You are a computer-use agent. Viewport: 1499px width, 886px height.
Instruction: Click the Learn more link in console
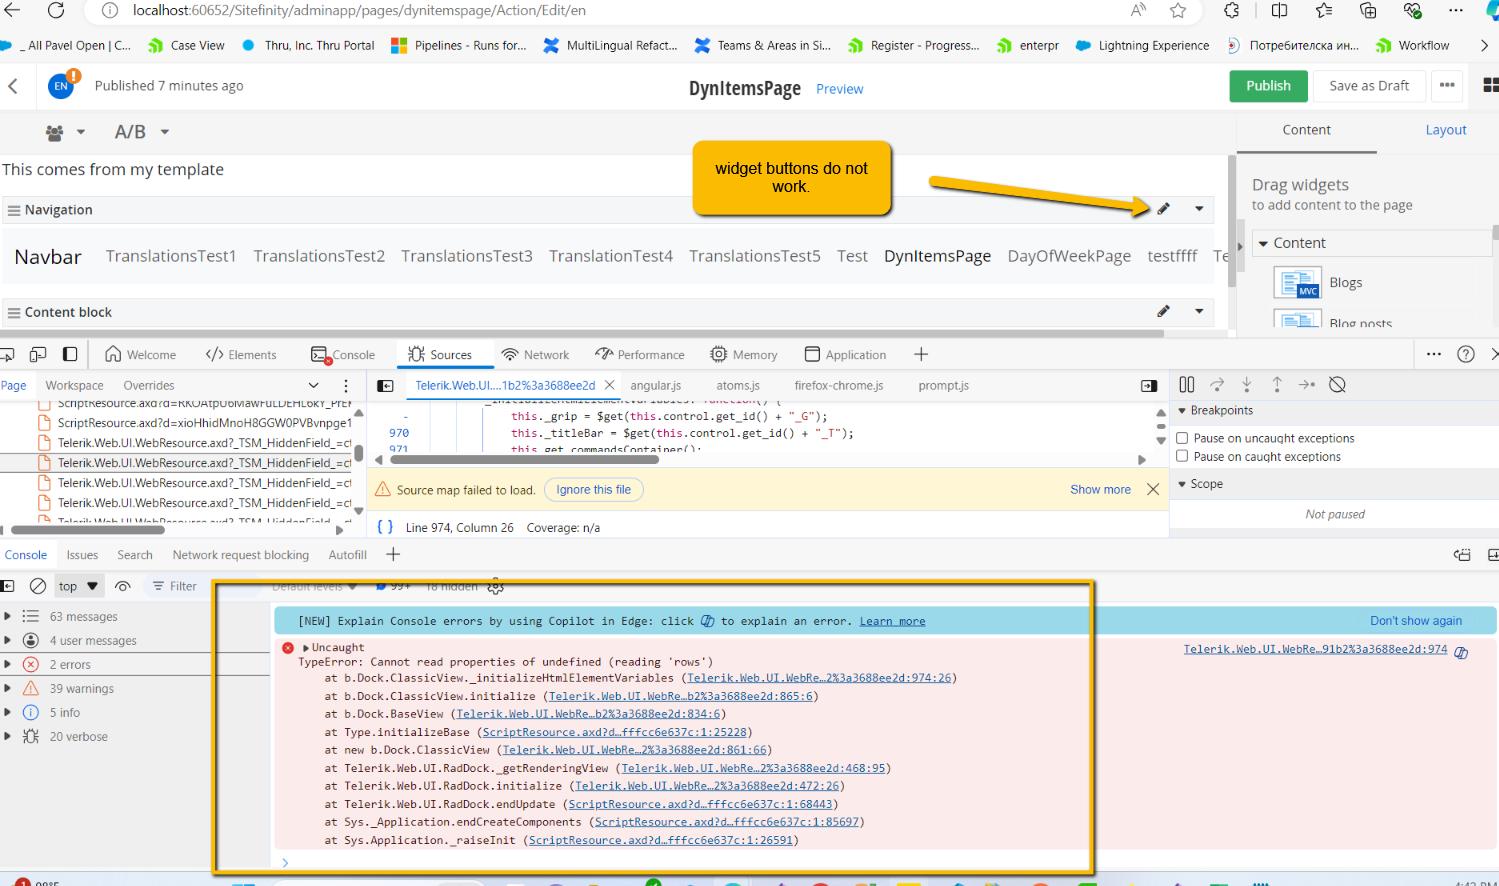(x=892, y=621)
